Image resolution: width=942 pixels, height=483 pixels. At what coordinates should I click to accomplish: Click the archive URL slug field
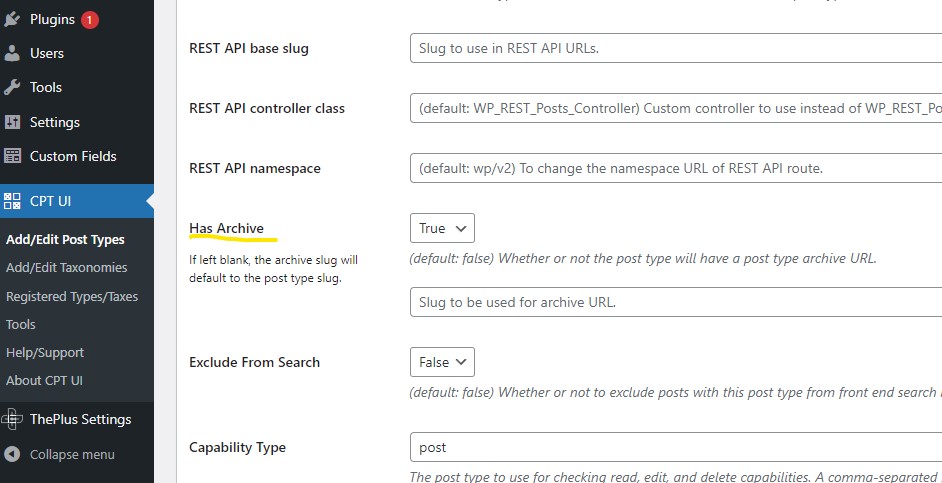click(676, 302)
